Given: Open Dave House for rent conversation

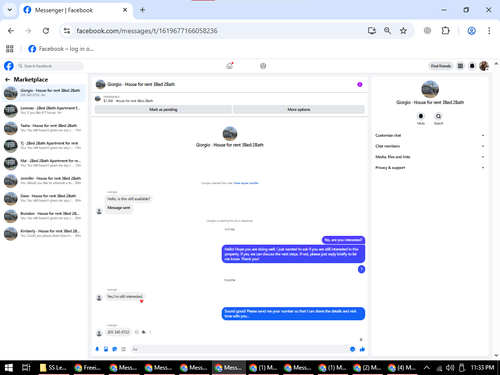Looking at the screenshot, I should coord(44,198).
